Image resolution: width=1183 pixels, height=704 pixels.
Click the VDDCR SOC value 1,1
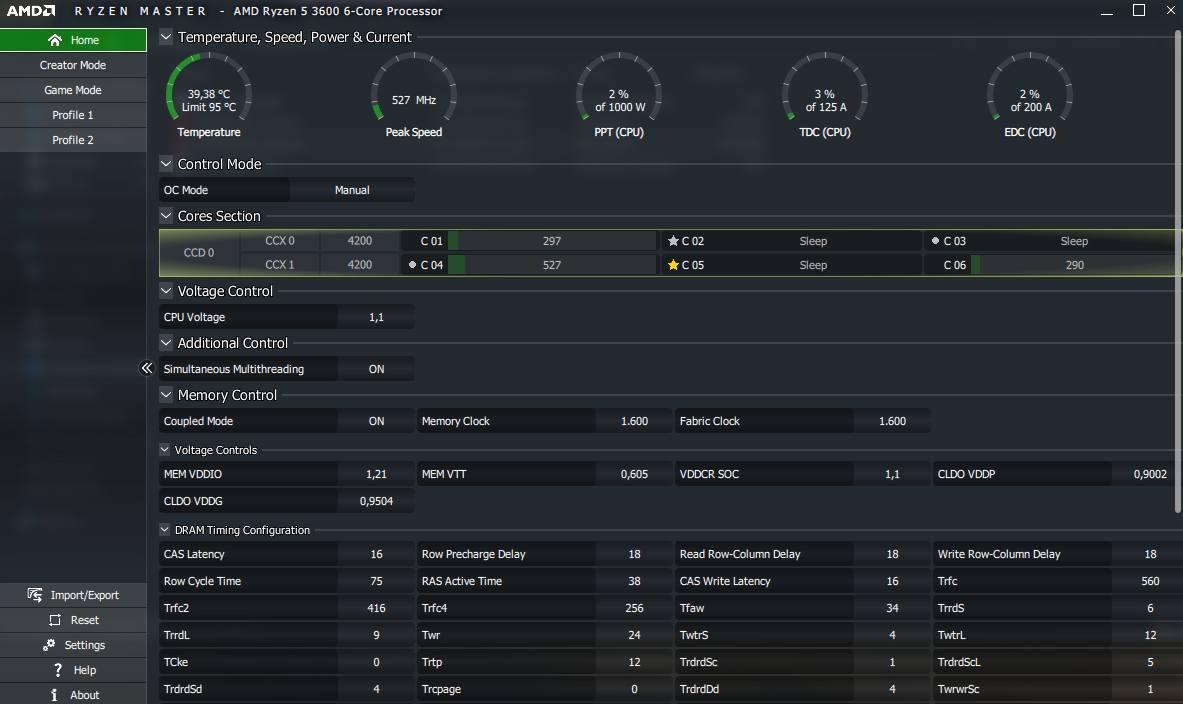coord(893,474)
